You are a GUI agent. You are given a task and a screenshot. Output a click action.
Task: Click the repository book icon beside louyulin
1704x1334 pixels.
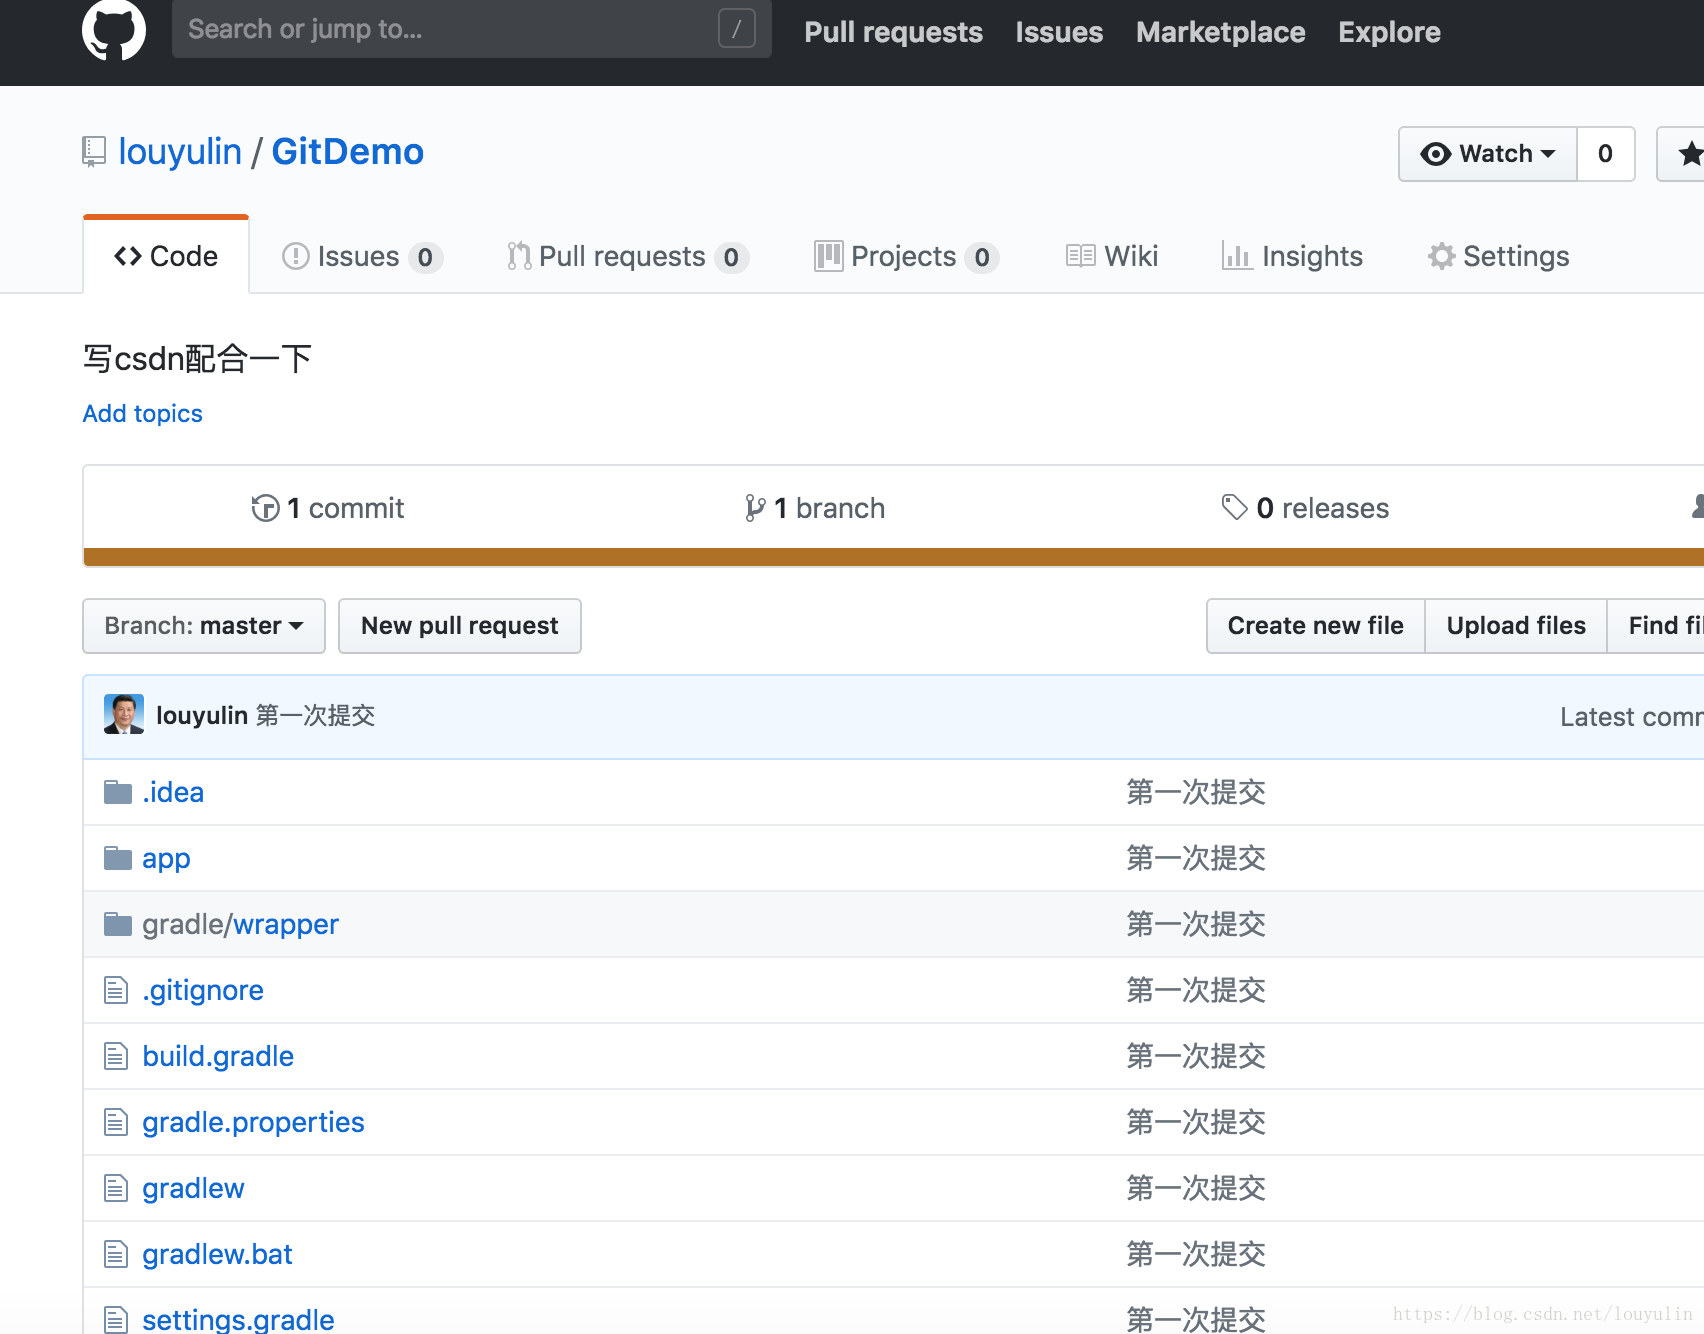pyautogui.click(x=94, y=152)
